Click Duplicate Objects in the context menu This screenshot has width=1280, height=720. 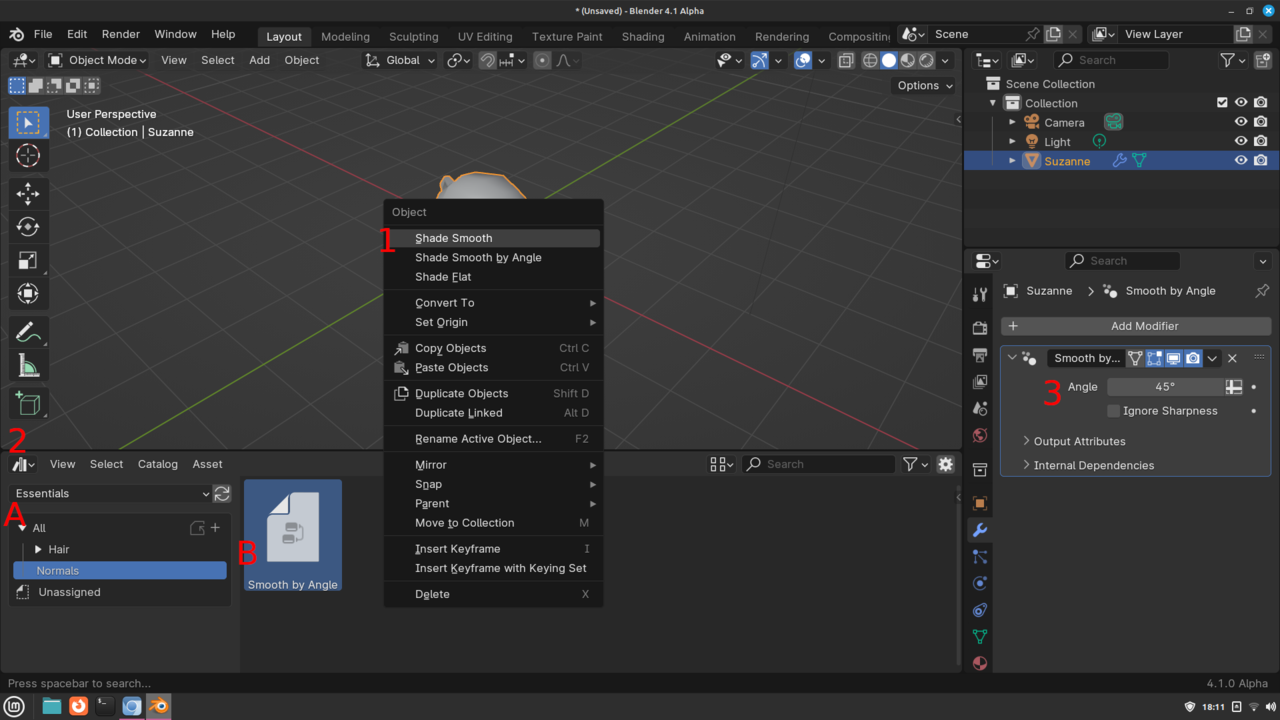[493, 393]
